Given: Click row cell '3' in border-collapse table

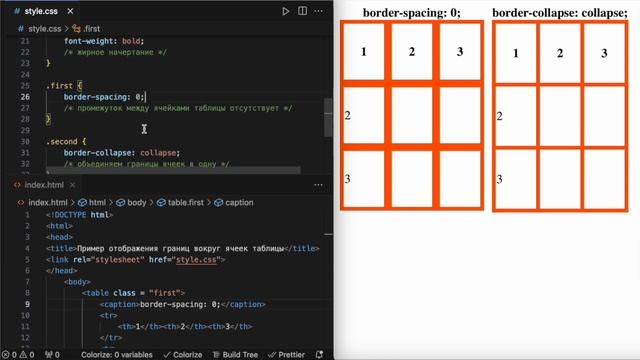Looking at the screenshot, I should click(x=516, y=179).
